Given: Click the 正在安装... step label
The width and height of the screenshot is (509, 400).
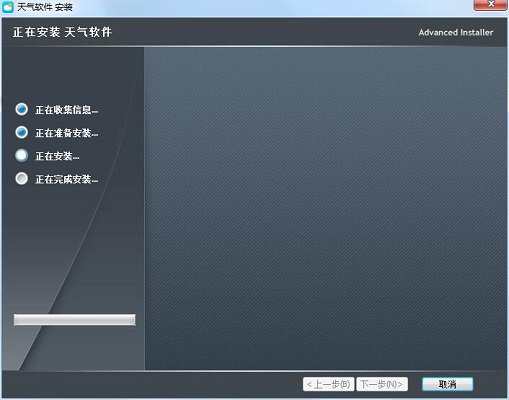Looking at the screenshot, I should [57, 156].
